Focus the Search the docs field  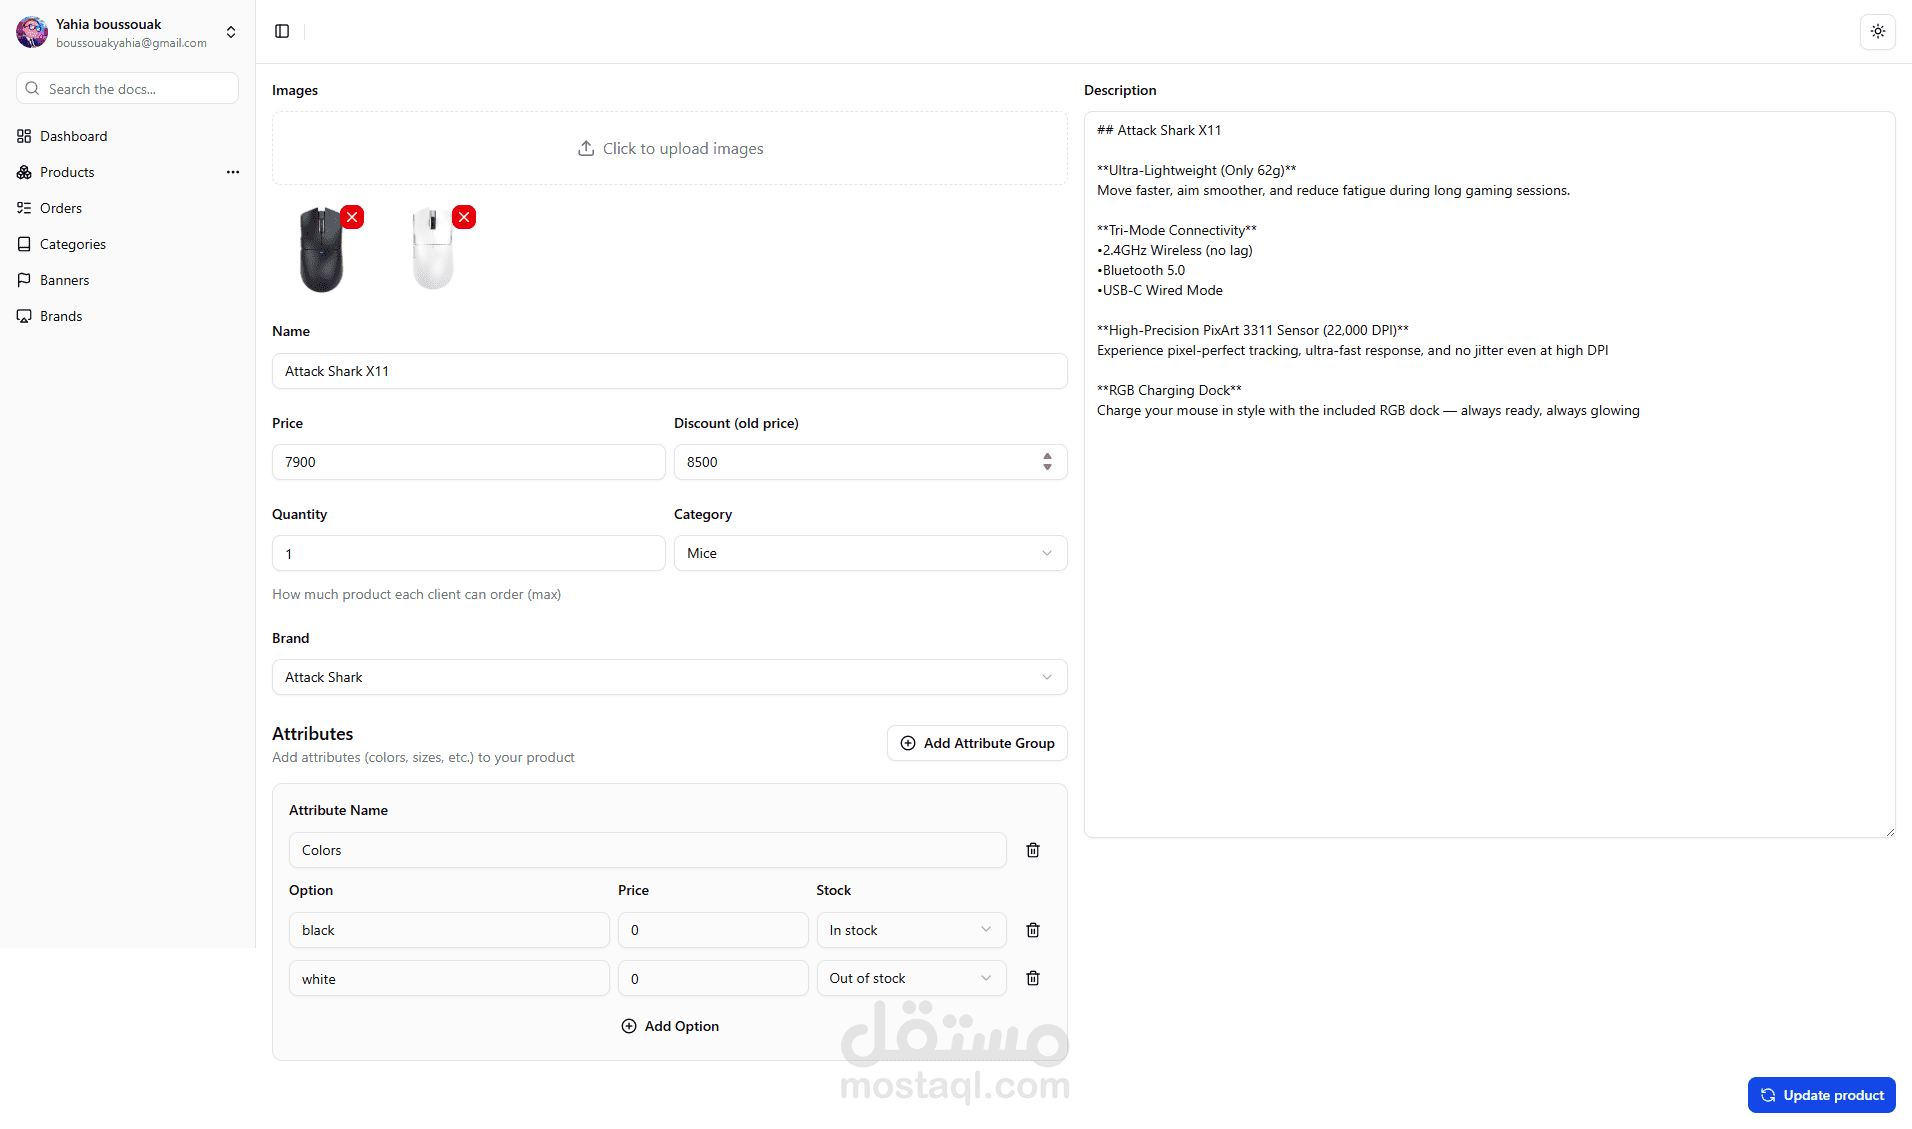pyautogui.click(x=127, y=88)
